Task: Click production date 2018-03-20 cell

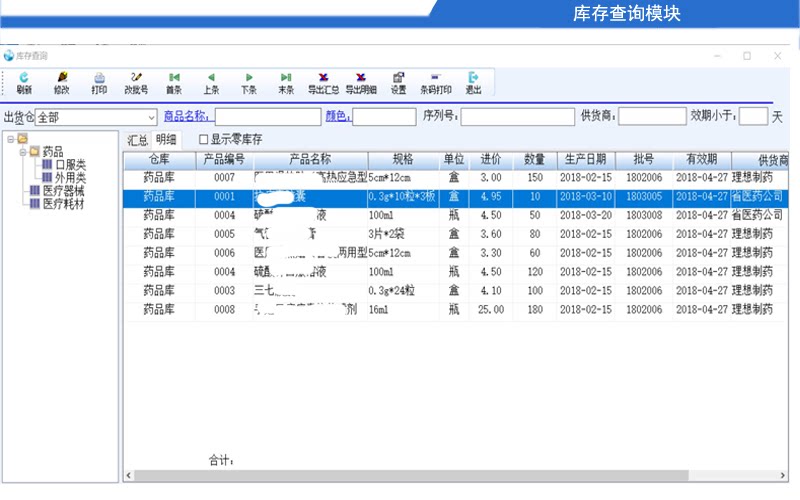Action: tap(586, 215)
